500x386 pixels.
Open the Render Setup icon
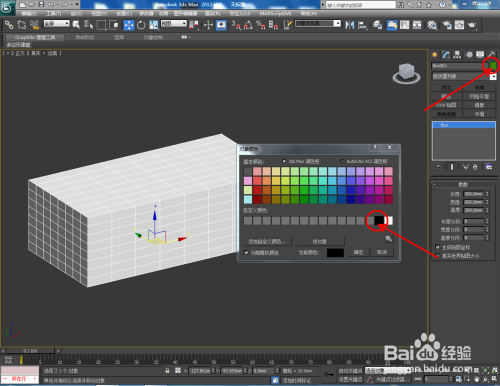(447, 25)
